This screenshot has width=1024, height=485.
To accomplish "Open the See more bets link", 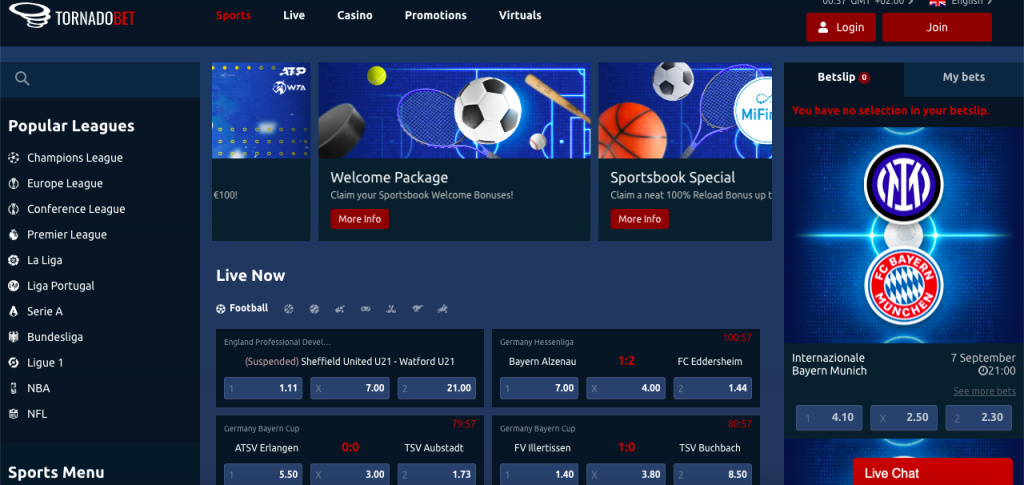I will point(984,391).
